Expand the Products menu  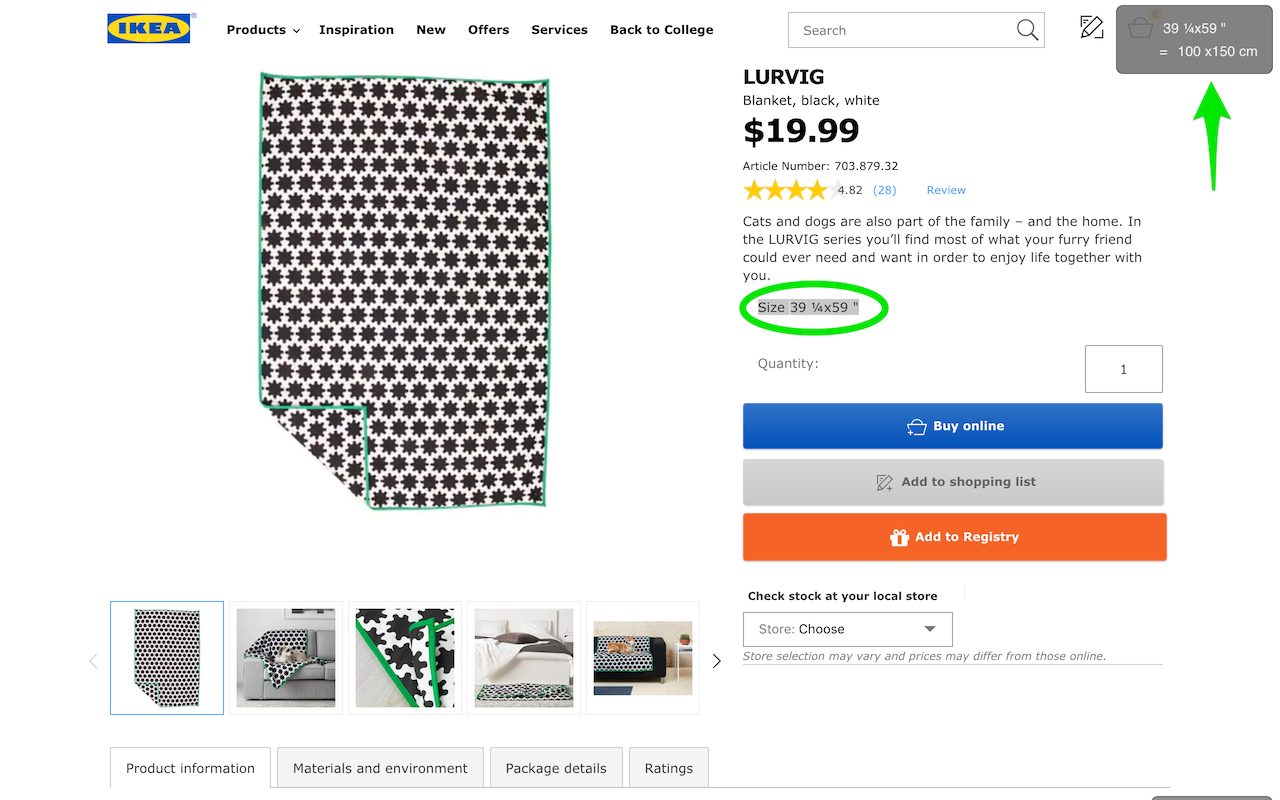[263, 30]
